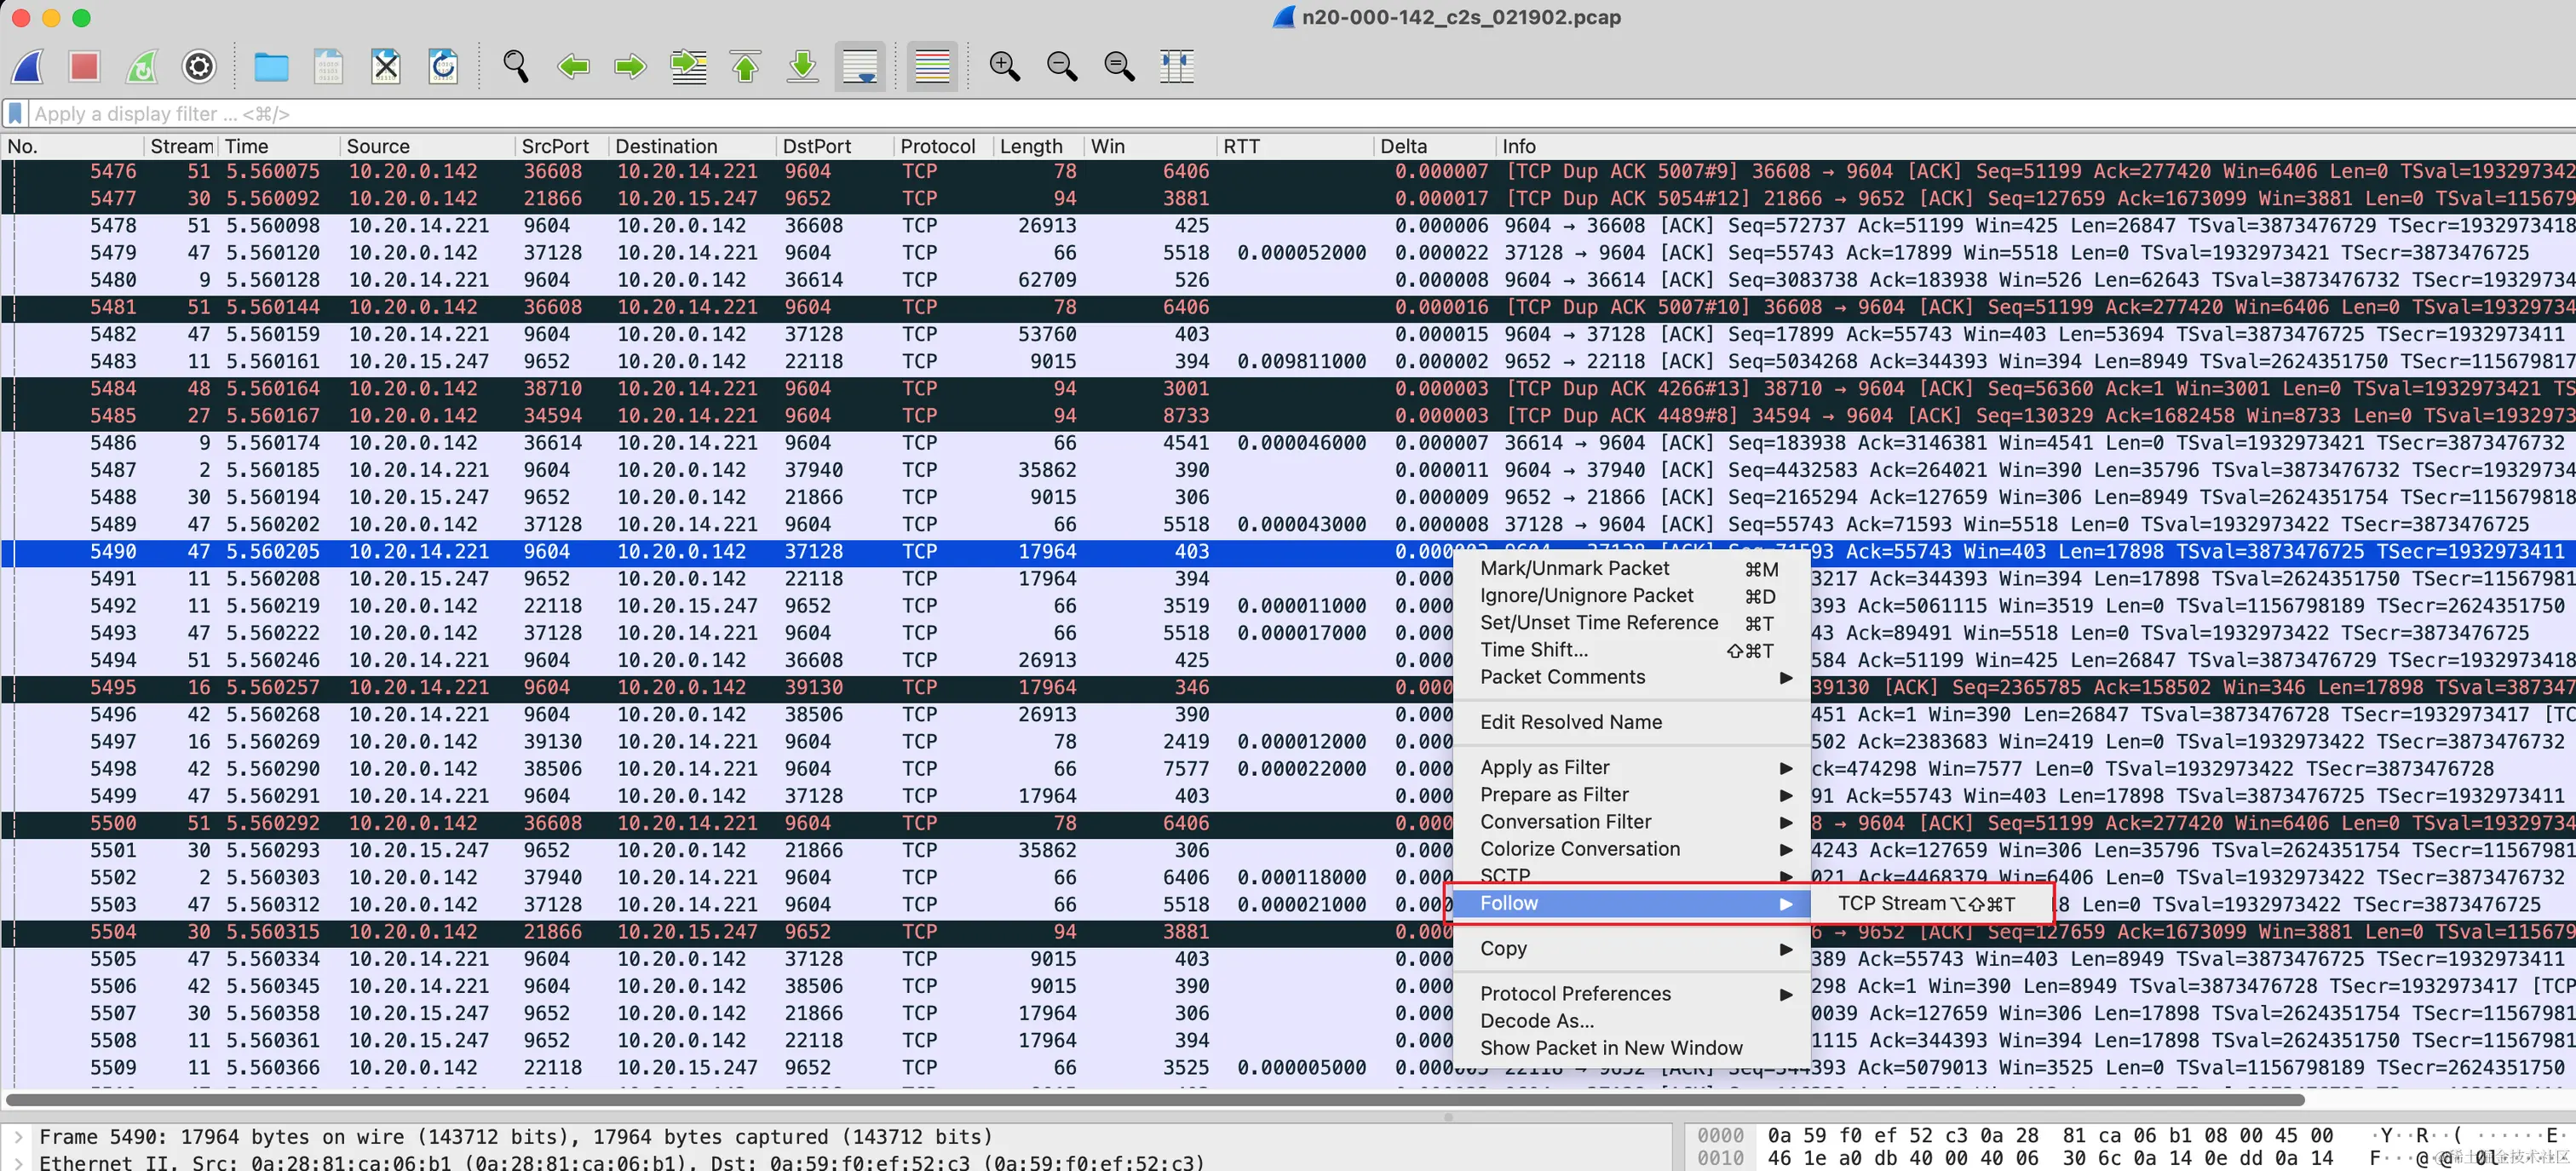Image resolution: width=2576 pixels, height=1171 pixels.
Task: Save this capture file icon
Action: 328,67
